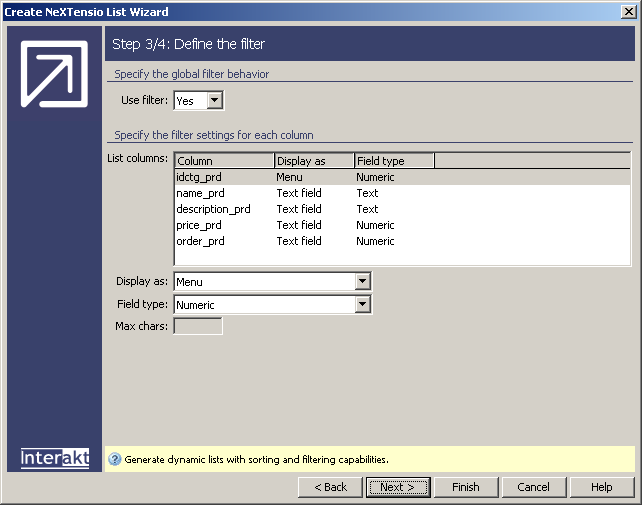
Task: Expand the Display as dropdown
Action: coord(363,282)
